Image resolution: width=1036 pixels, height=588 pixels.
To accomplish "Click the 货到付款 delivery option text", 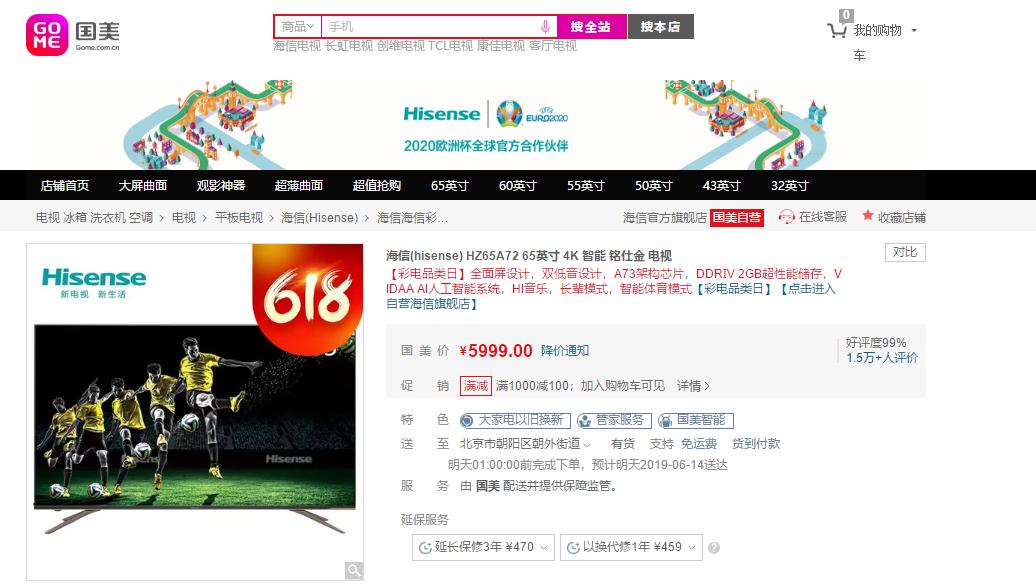I will (756, 444).
